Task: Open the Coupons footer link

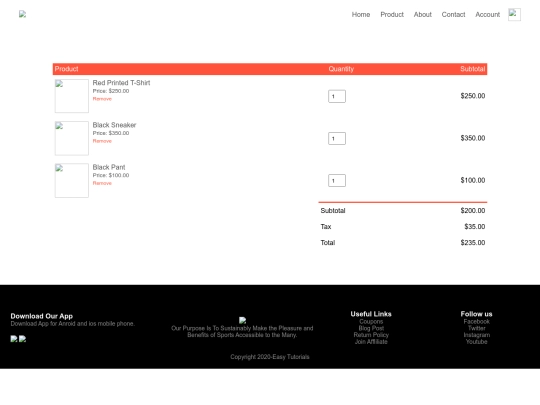Action: tap(371, 321)
